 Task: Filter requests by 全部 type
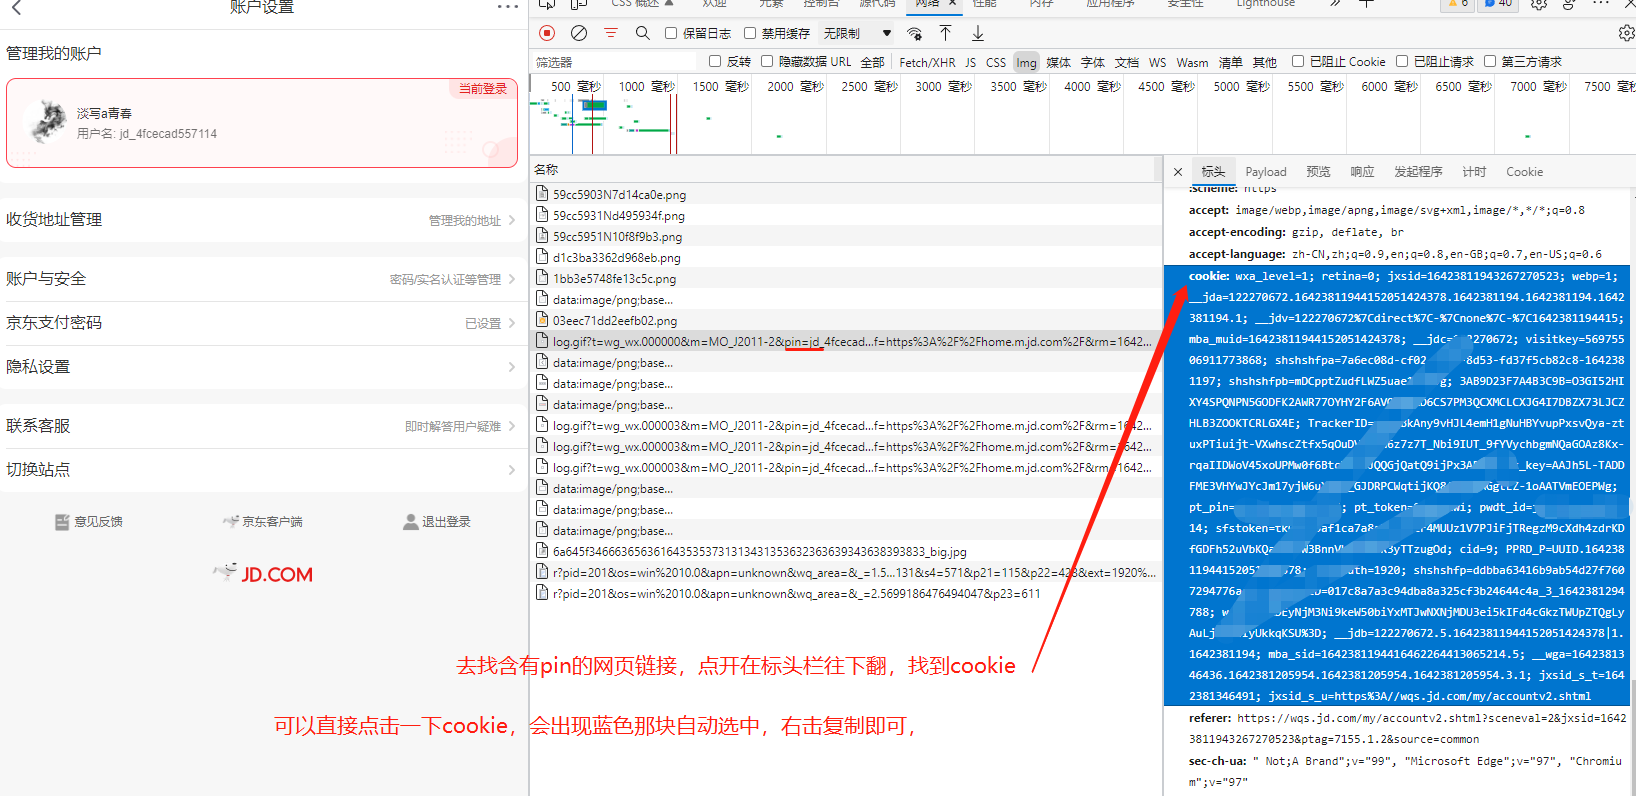pos(873,62)
